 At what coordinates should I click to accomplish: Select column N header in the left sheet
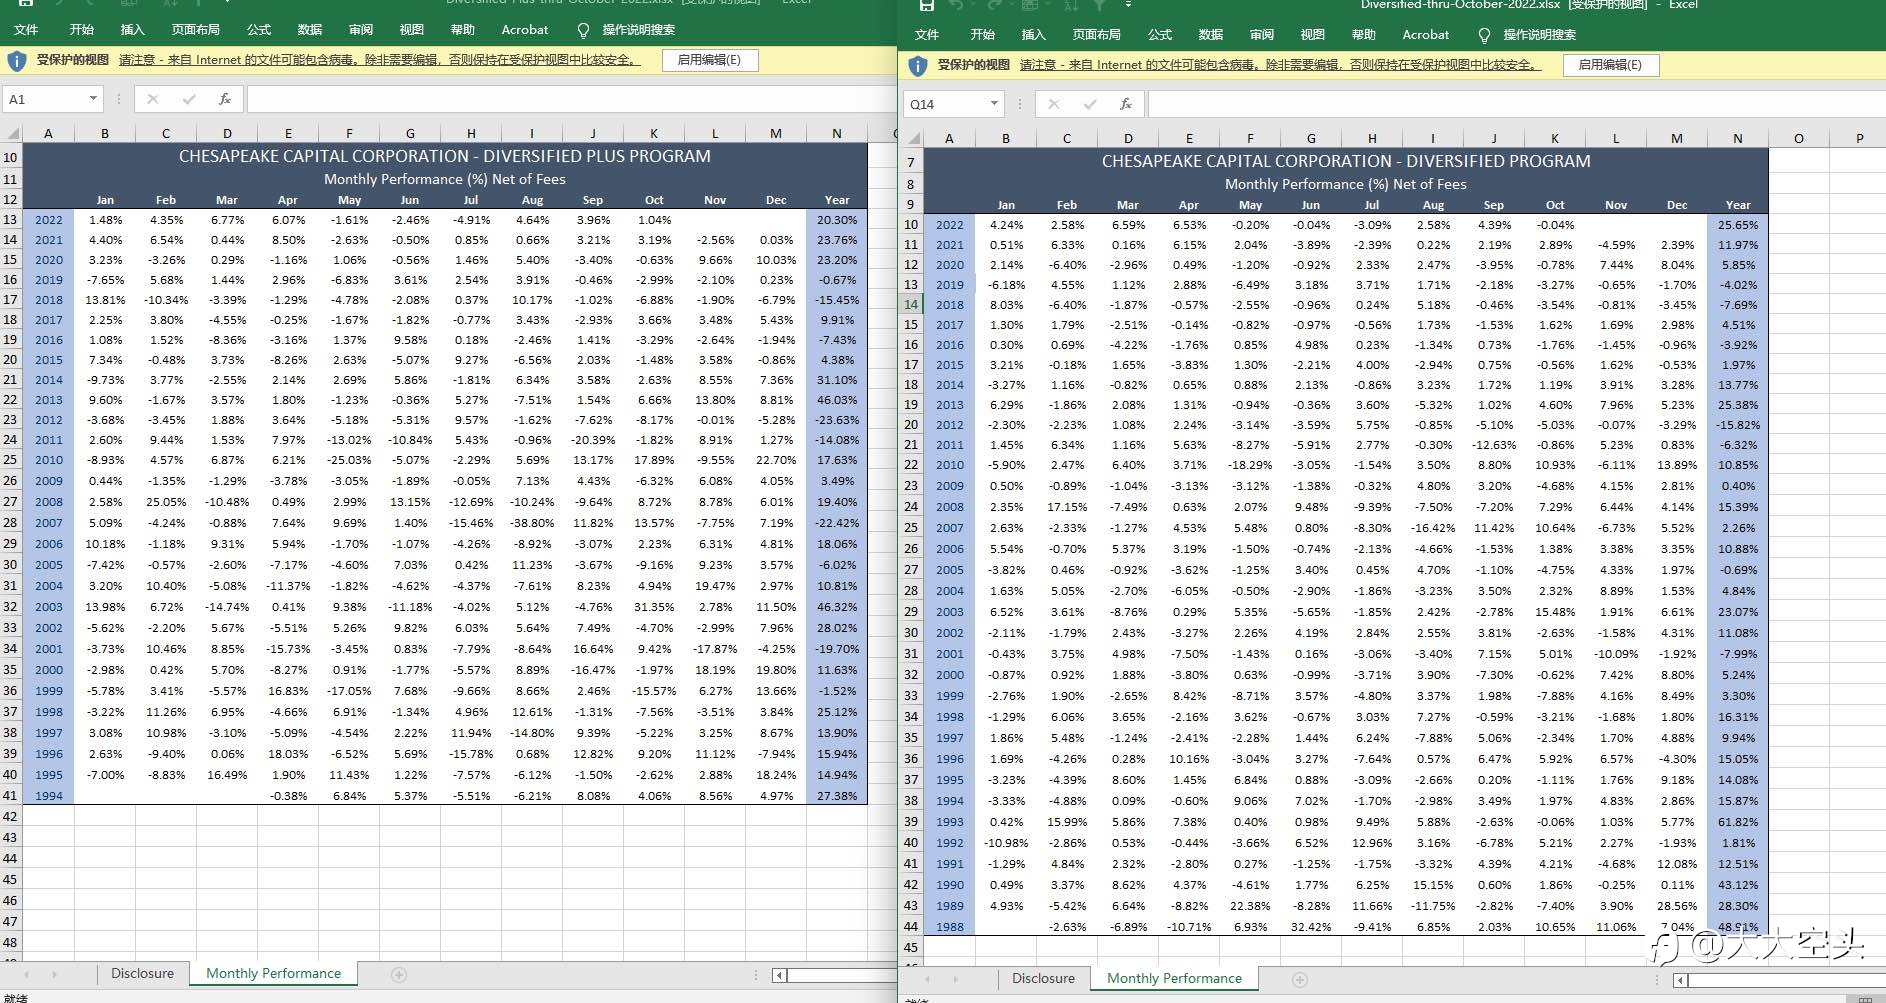[837, 133]
